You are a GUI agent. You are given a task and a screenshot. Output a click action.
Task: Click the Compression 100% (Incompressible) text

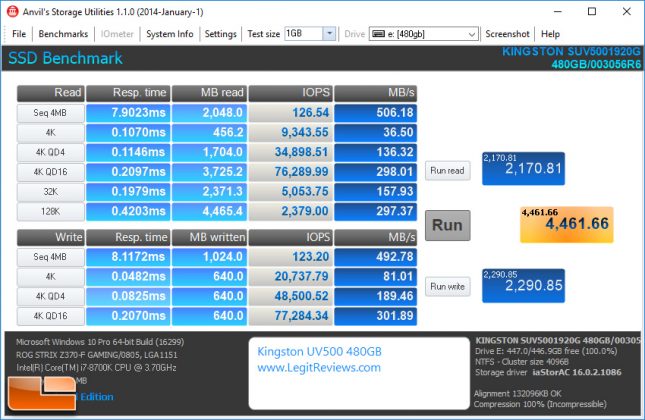click(x=540, y=404)
